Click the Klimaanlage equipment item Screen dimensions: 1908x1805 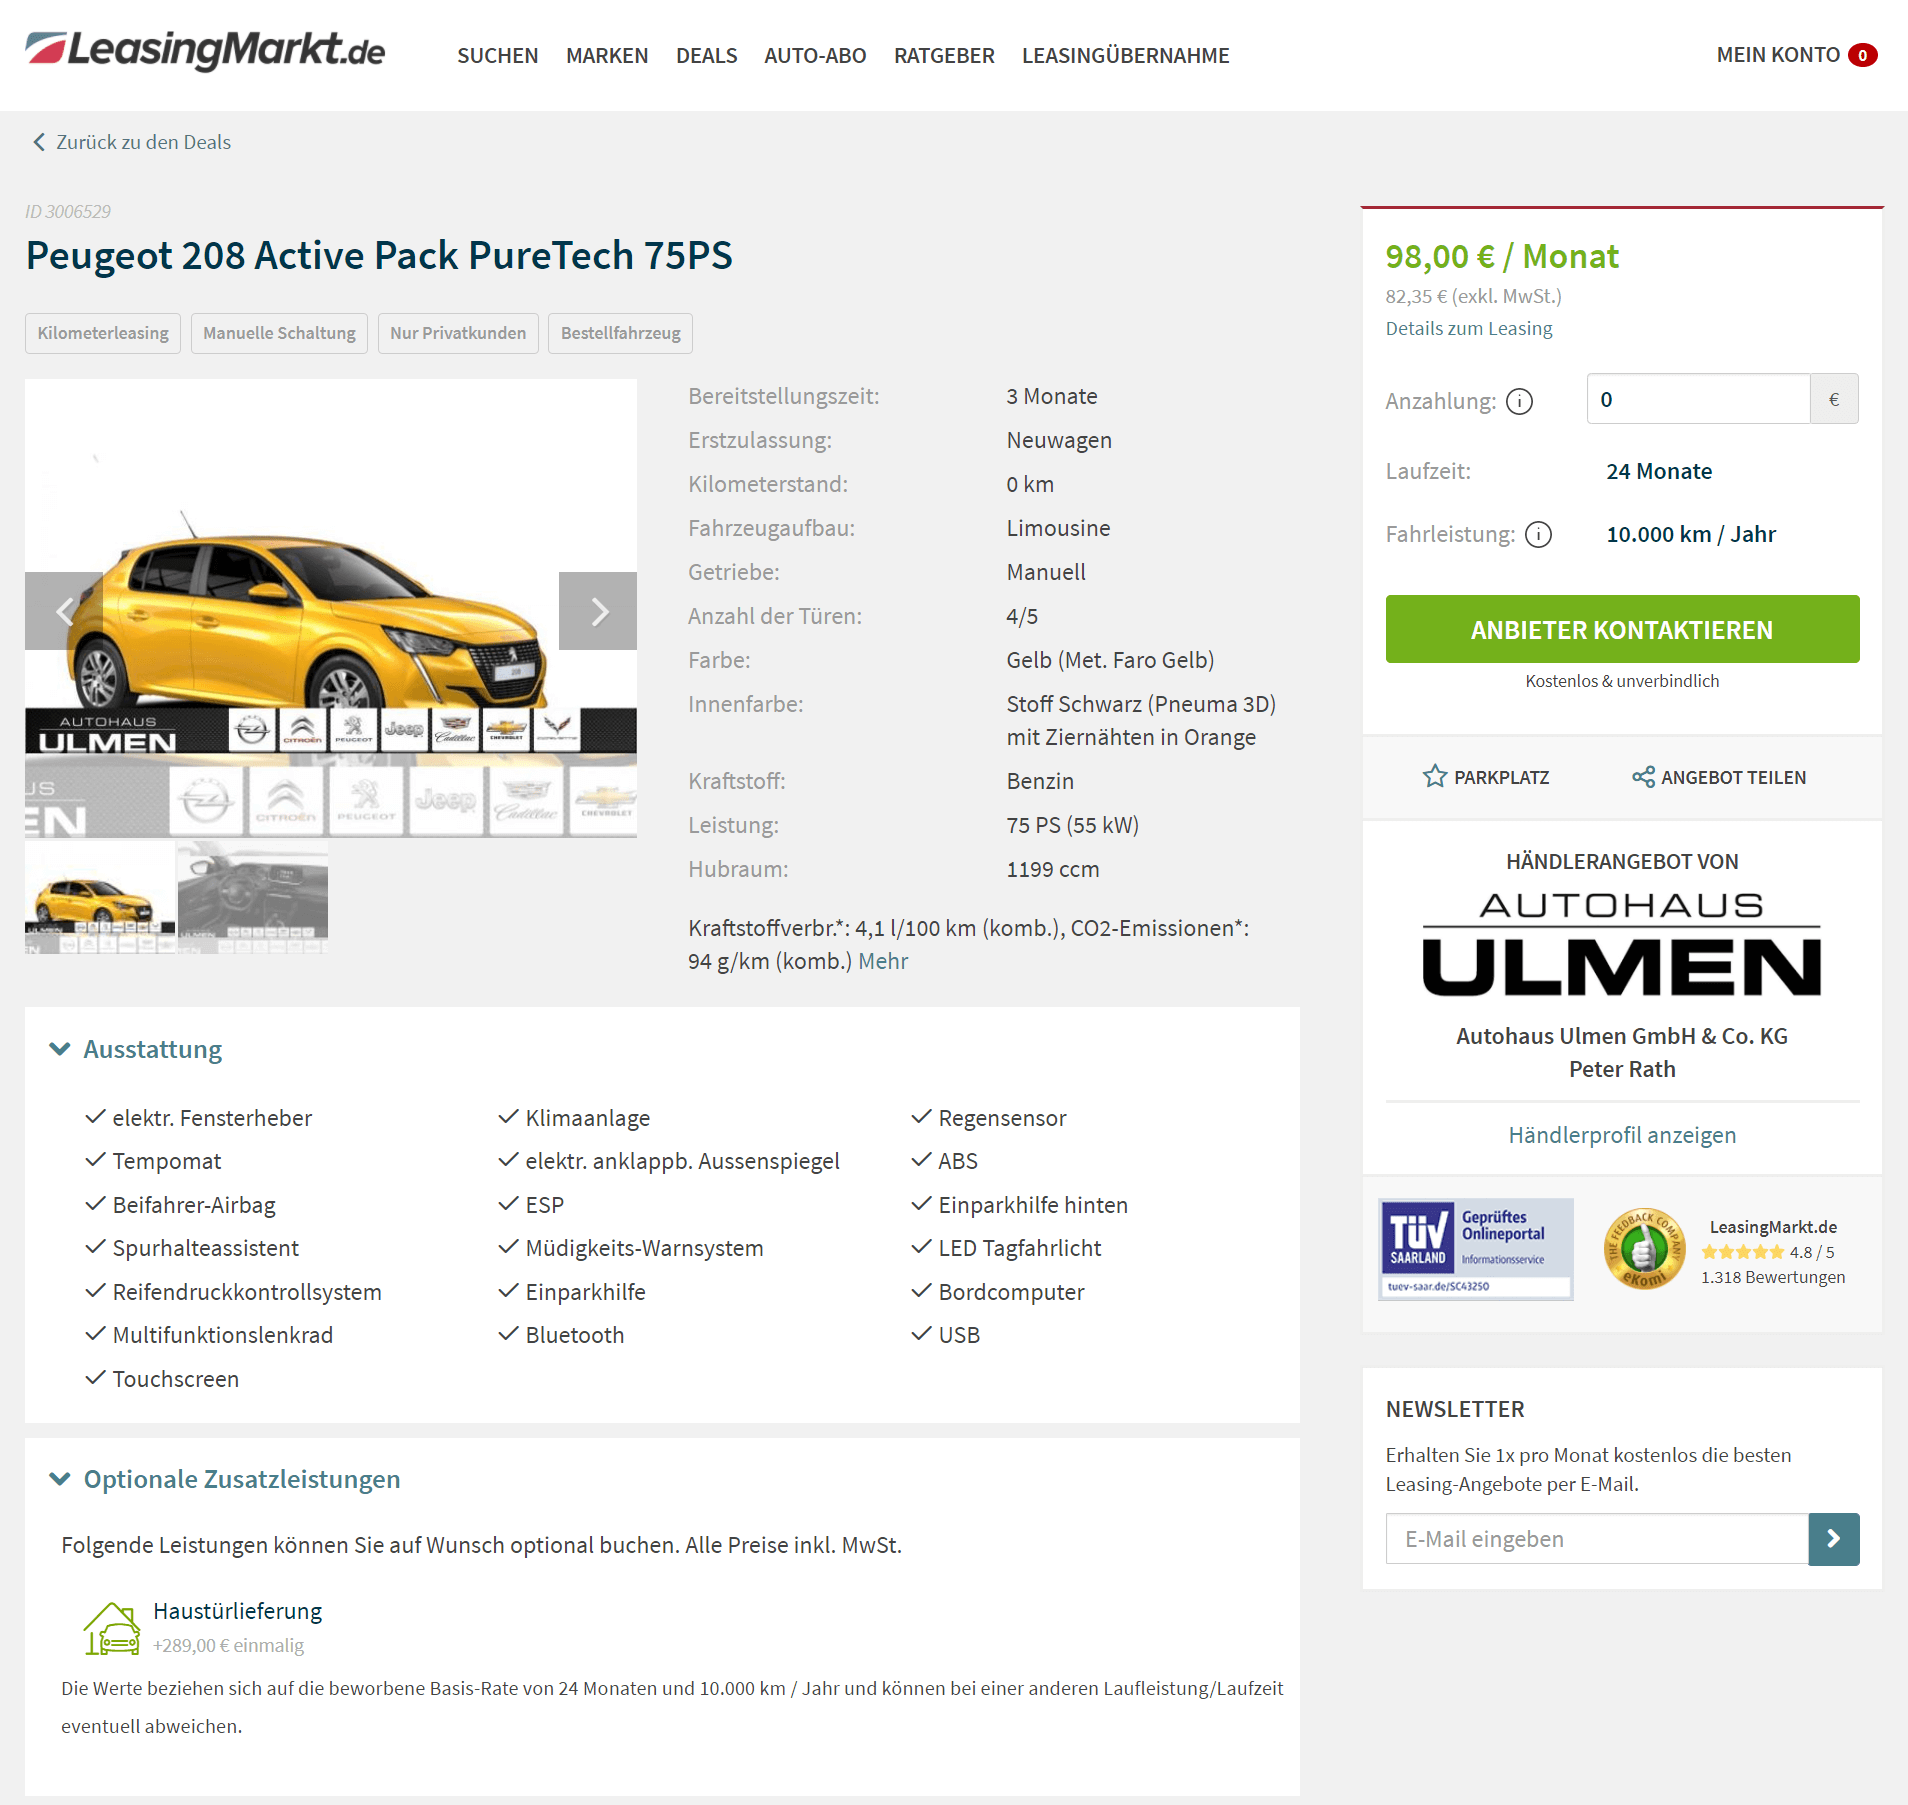point(588,1118)
